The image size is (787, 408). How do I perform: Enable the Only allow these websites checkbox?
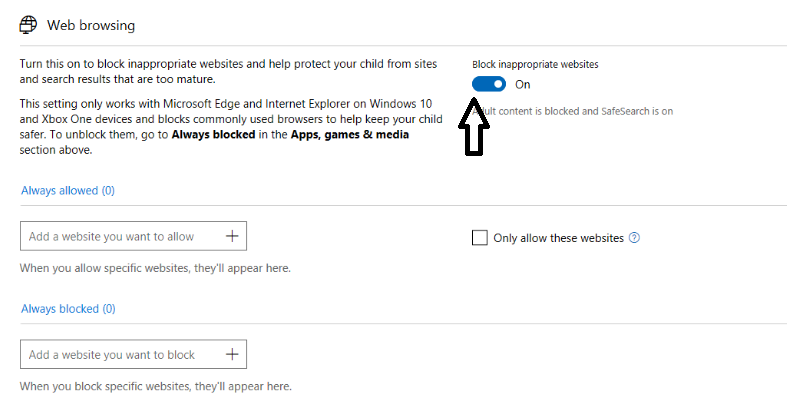pyautogui.click(x=480, y=238)
